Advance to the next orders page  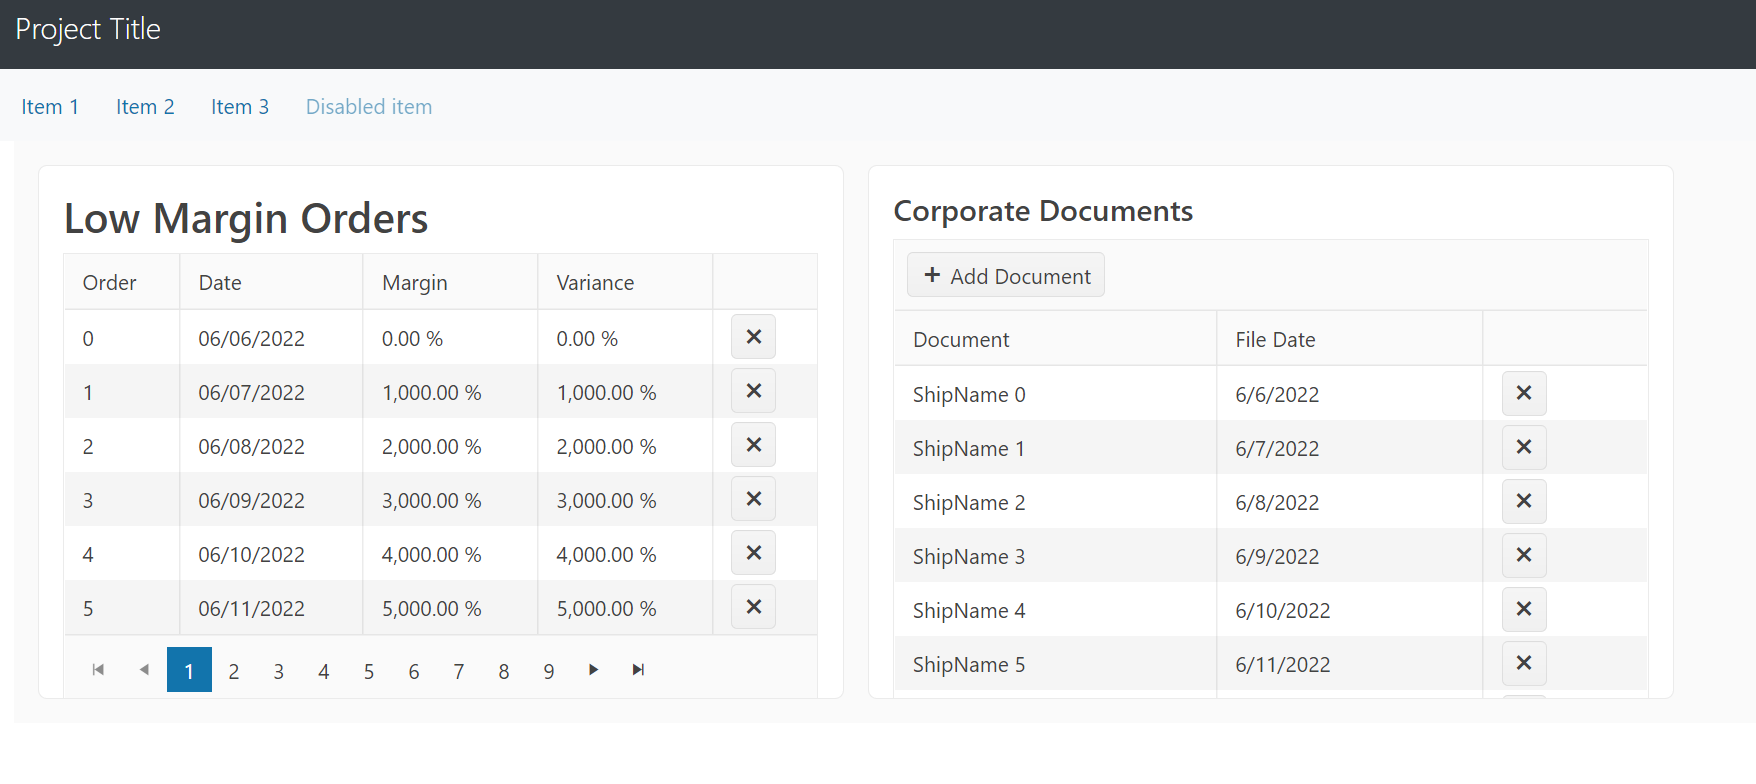593,670
